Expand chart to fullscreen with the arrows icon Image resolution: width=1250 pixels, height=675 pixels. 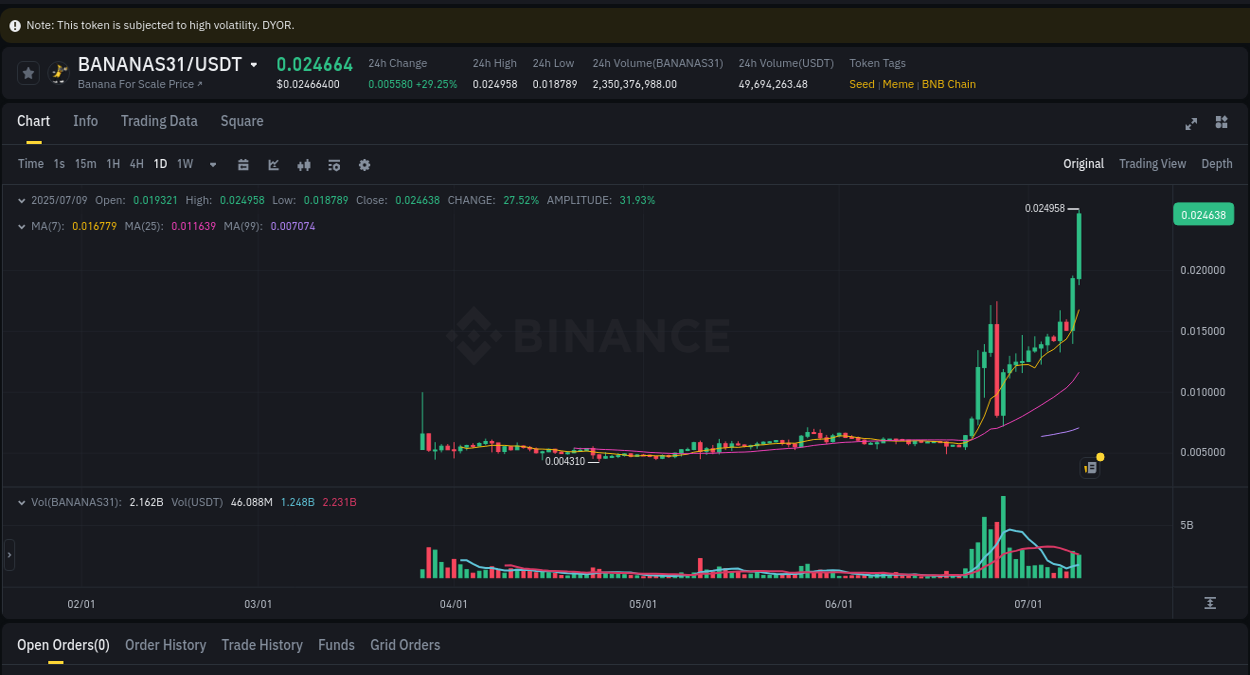click(1190, 122)
